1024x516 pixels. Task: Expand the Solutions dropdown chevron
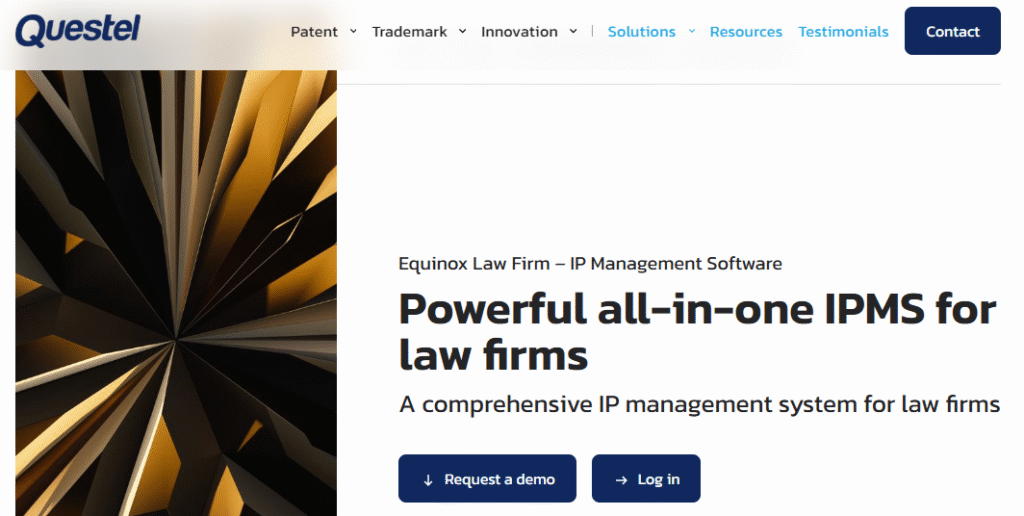pos(692,31)
